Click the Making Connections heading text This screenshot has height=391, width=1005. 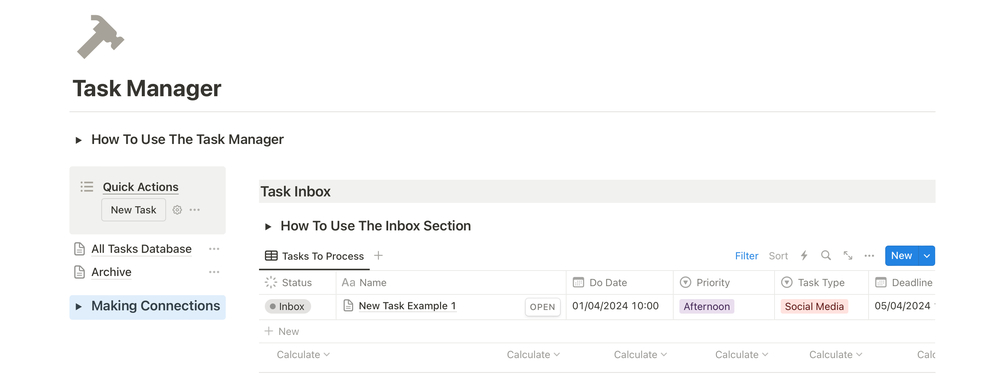pos(156,306)
